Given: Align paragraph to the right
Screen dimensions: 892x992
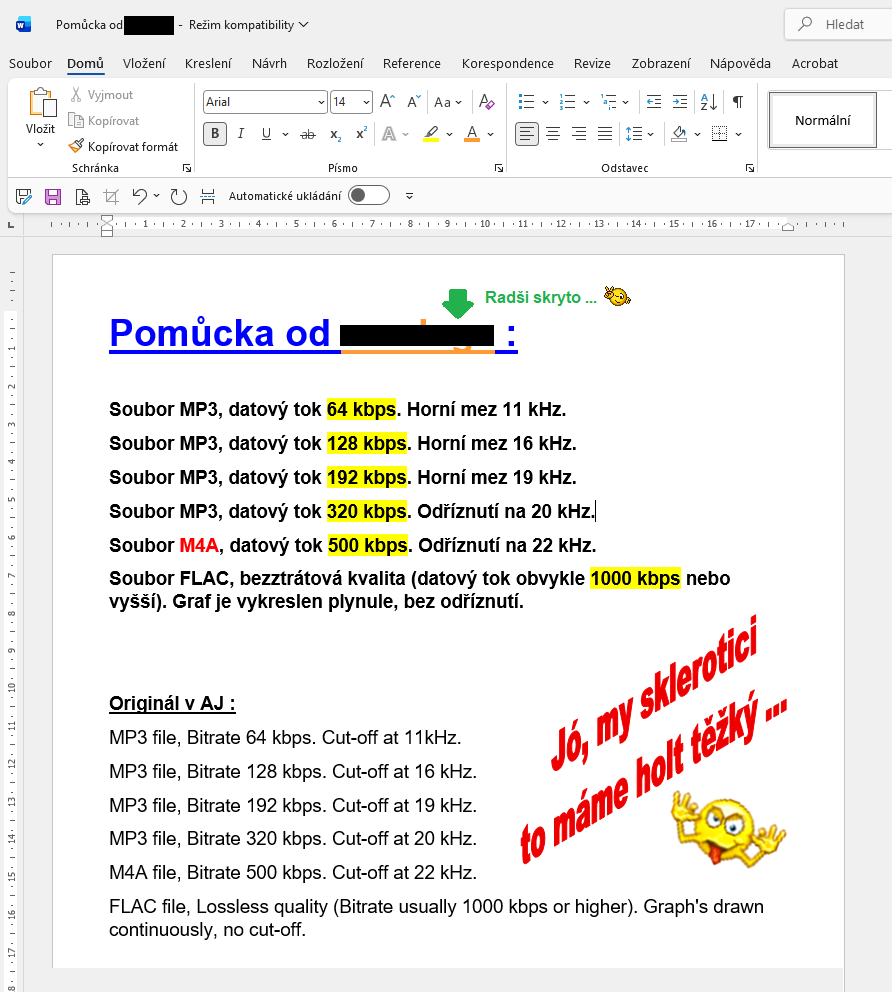Looking at the screenshot, I should tap(579, 134).
